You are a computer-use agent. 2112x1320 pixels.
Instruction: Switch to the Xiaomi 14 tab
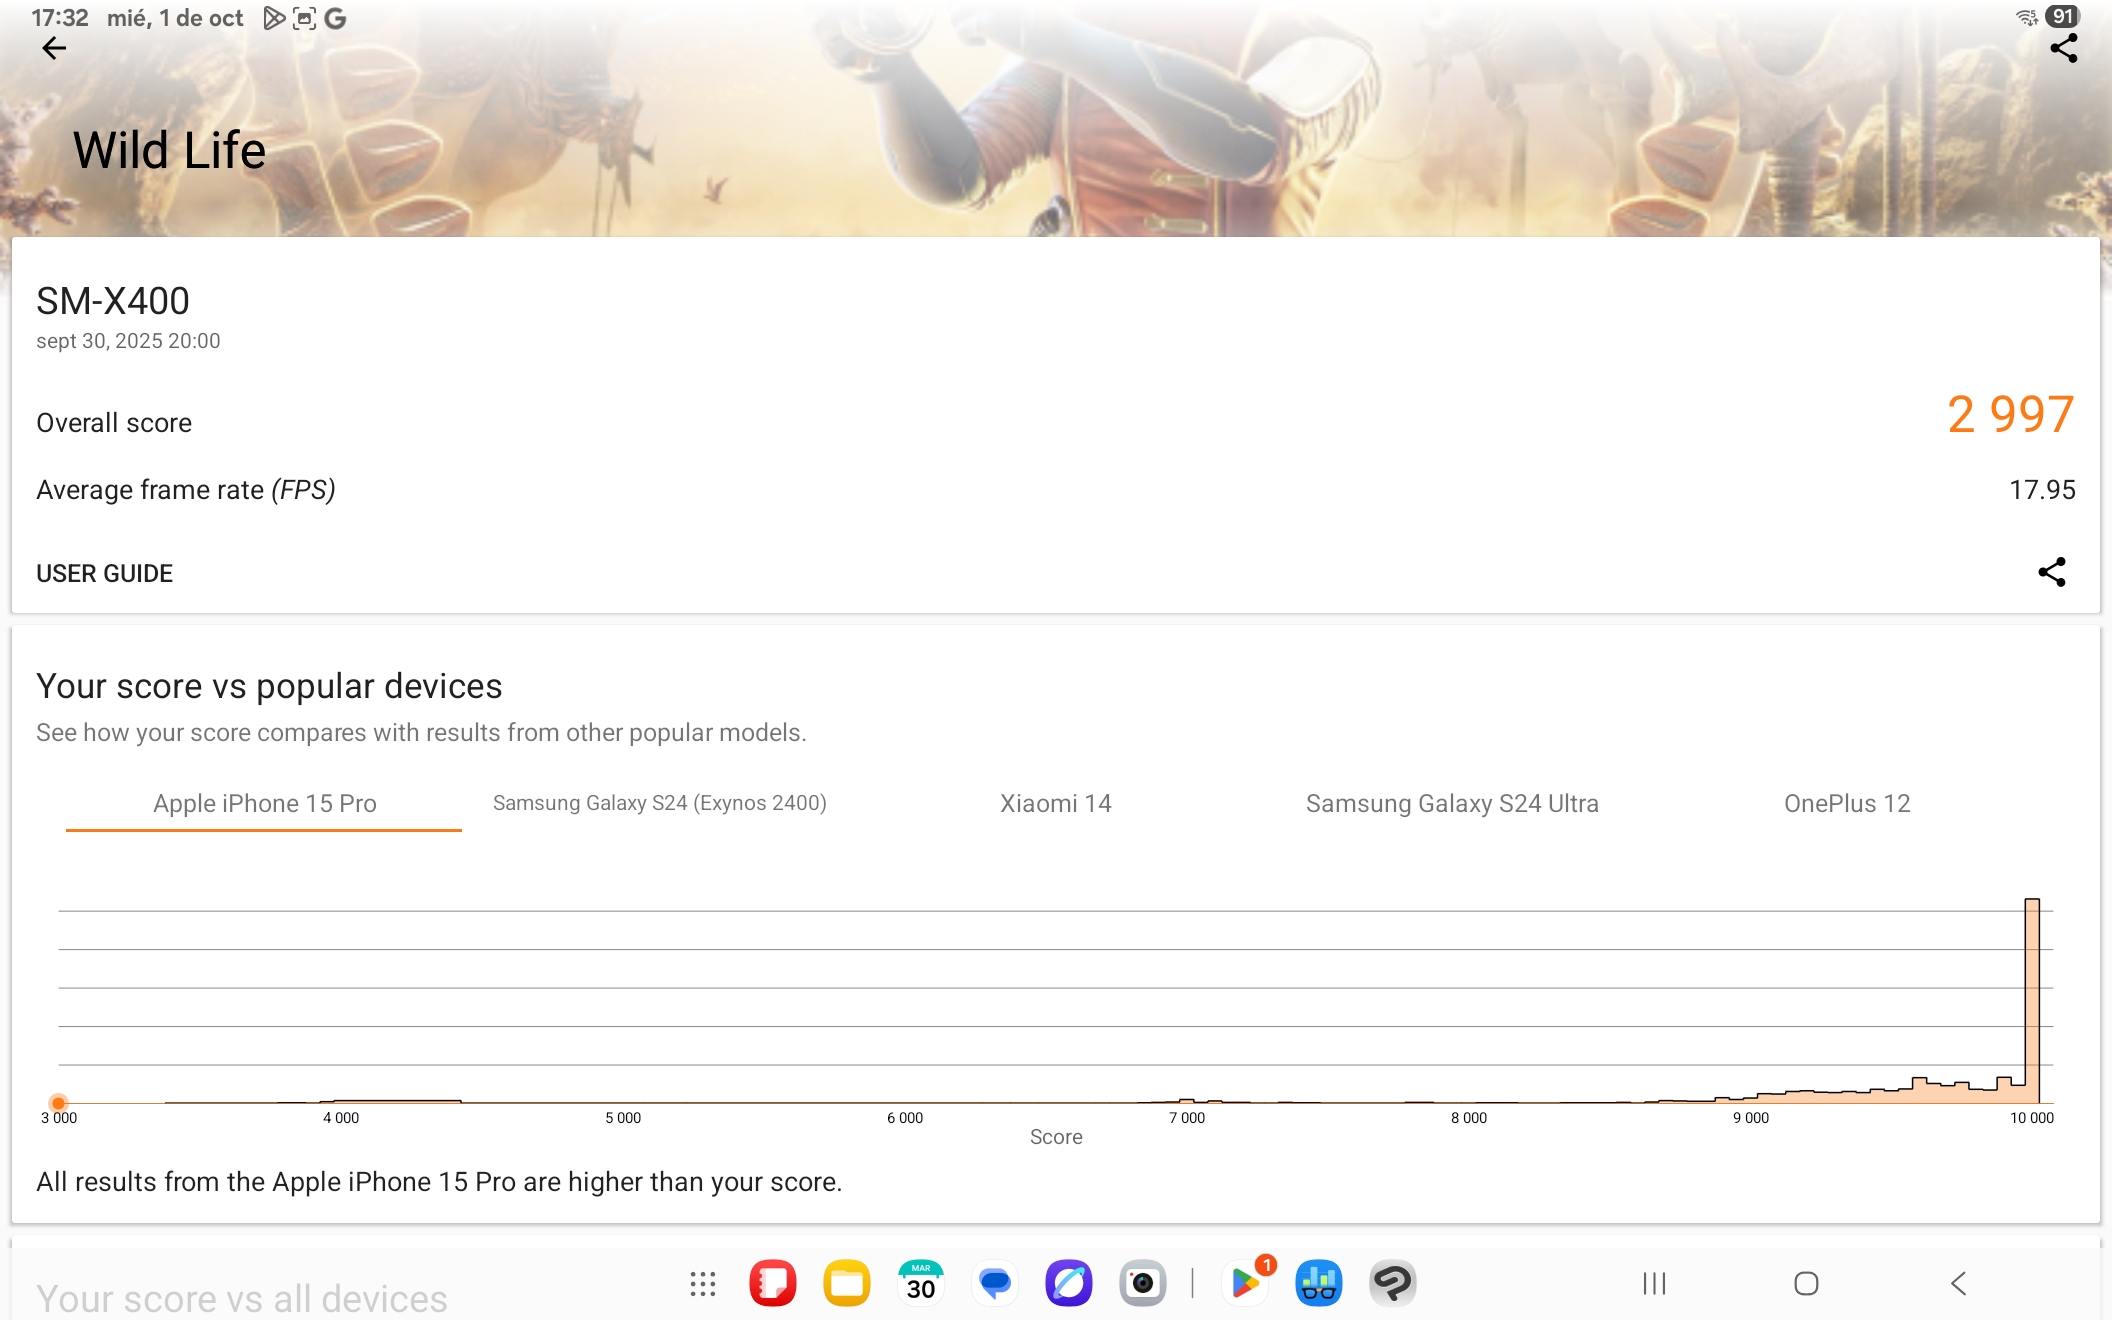[1055, 803]
